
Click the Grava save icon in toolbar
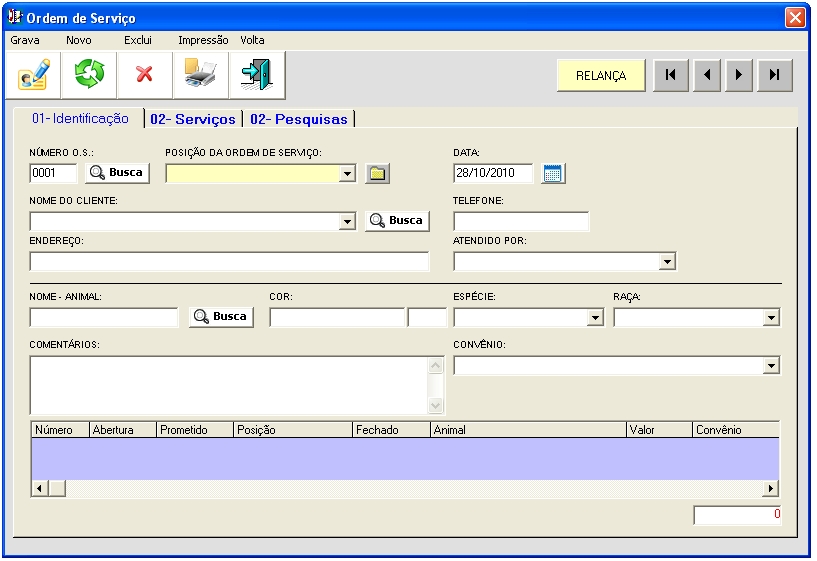pyautogui.click(x=33, y=75)
